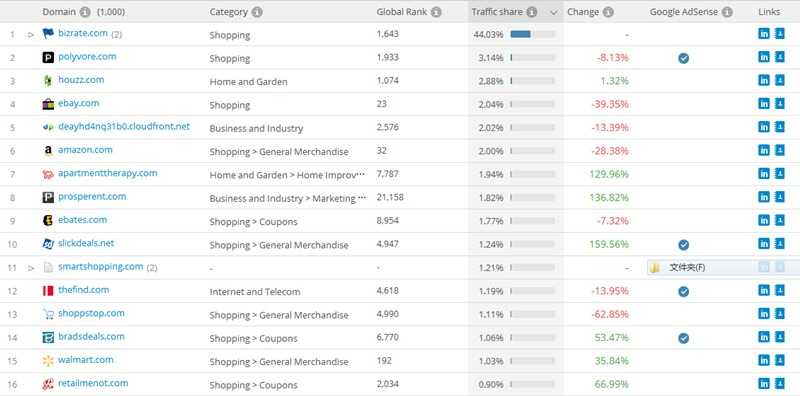The width and height of the screenshot is (800, 396).
Task: Click contact icon in retailmenot.com row
Action: coord(780,384)
